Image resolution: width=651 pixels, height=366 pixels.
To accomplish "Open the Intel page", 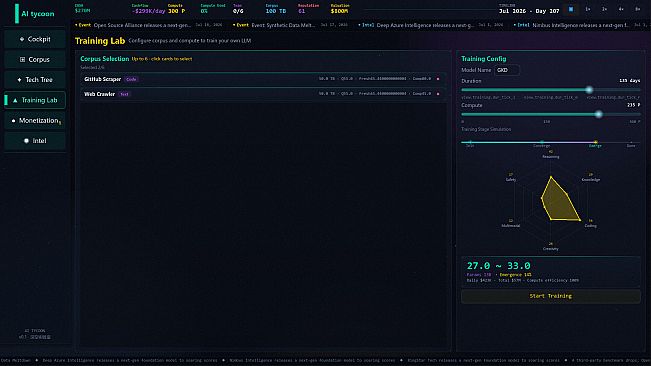I will click(x=35, y=141).
